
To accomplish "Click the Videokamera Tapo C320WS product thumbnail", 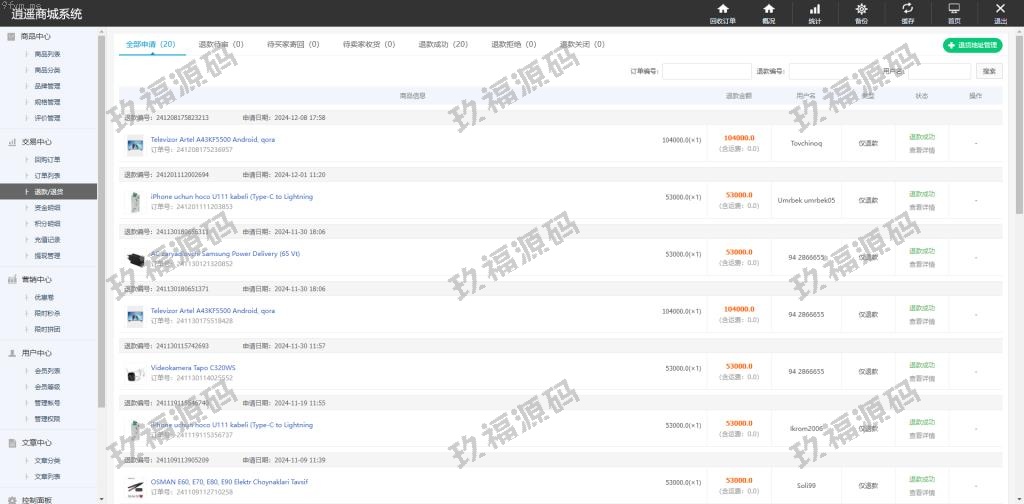I will [135, 374].
